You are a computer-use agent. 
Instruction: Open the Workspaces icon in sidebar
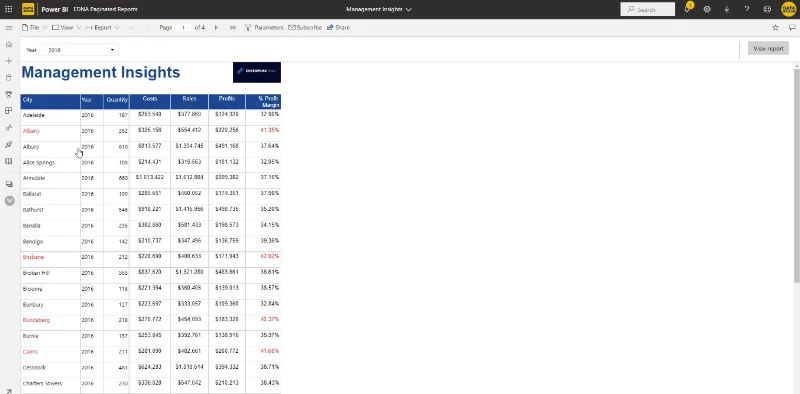(9, 184)
